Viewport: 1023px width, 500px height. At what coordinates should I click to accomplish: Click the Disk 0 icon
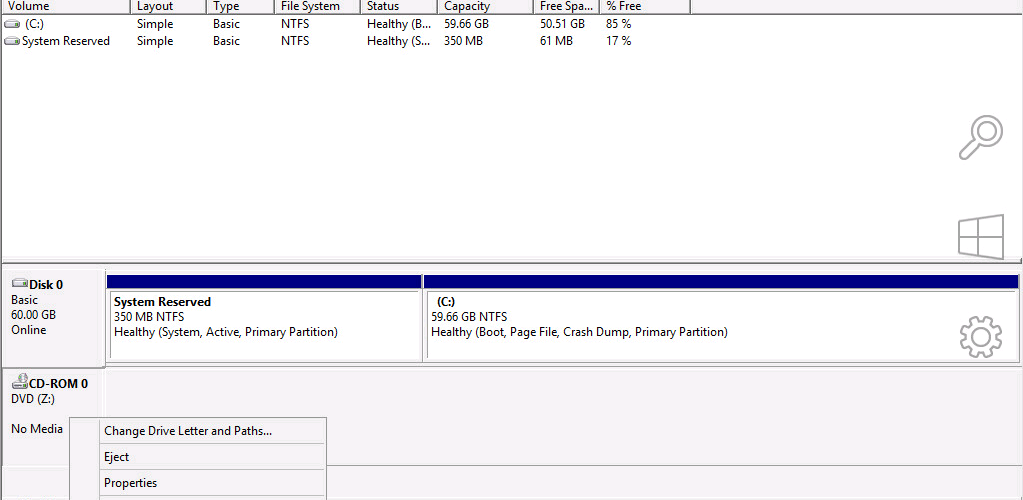pos(20,284)
